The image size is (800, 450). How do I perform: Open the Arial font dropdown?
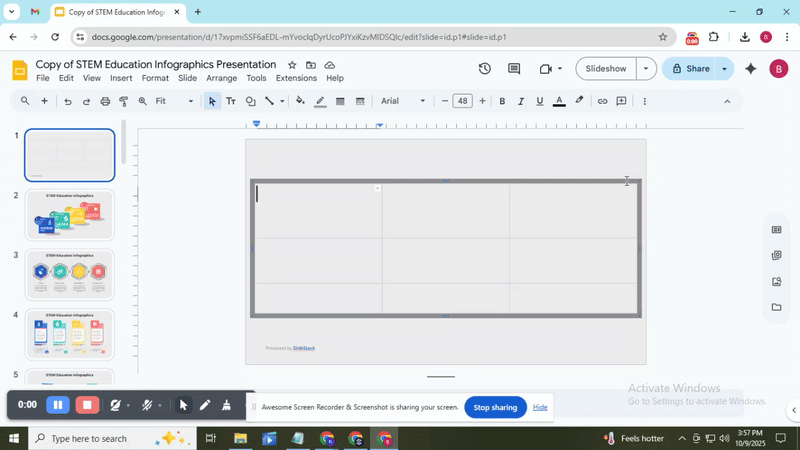point(403,101)
